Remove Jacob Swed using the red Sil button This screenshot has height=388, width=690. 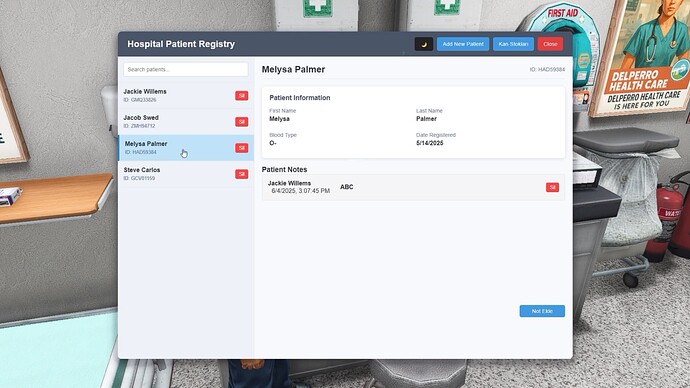coord(242,121)
